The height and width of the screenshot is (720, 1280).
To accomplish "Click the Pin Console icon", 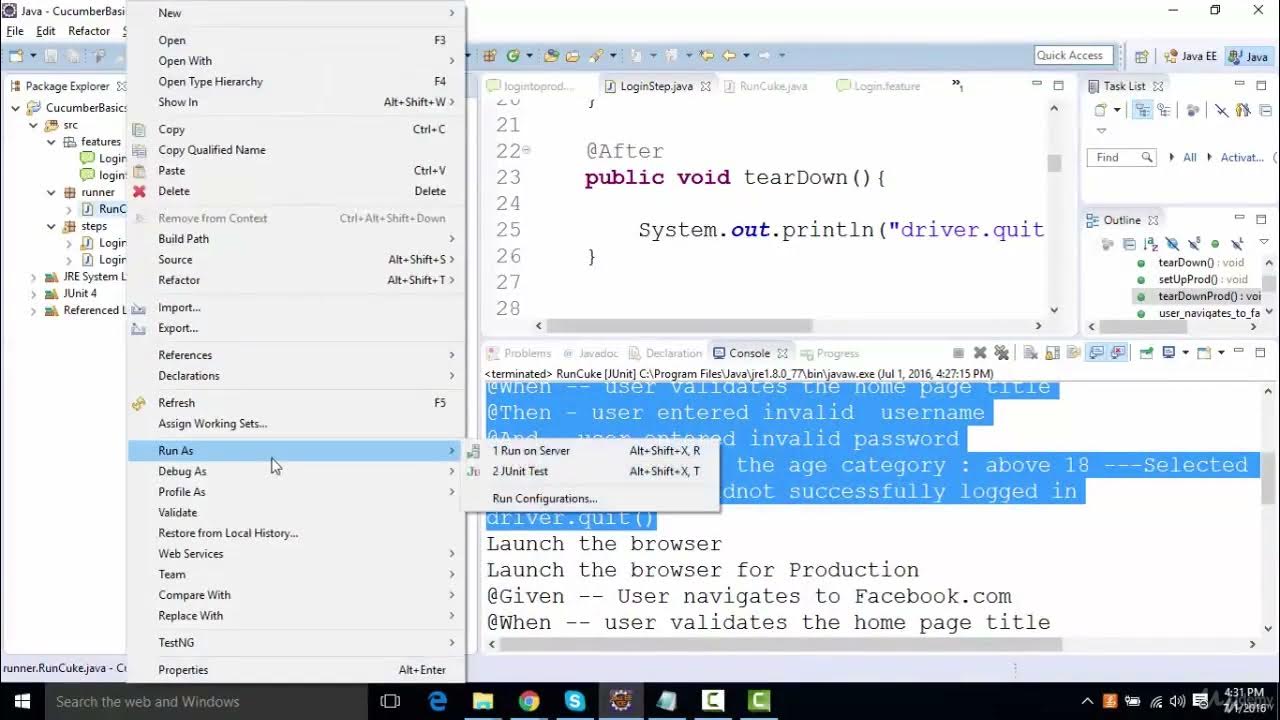I will (x=1146, y=353).
